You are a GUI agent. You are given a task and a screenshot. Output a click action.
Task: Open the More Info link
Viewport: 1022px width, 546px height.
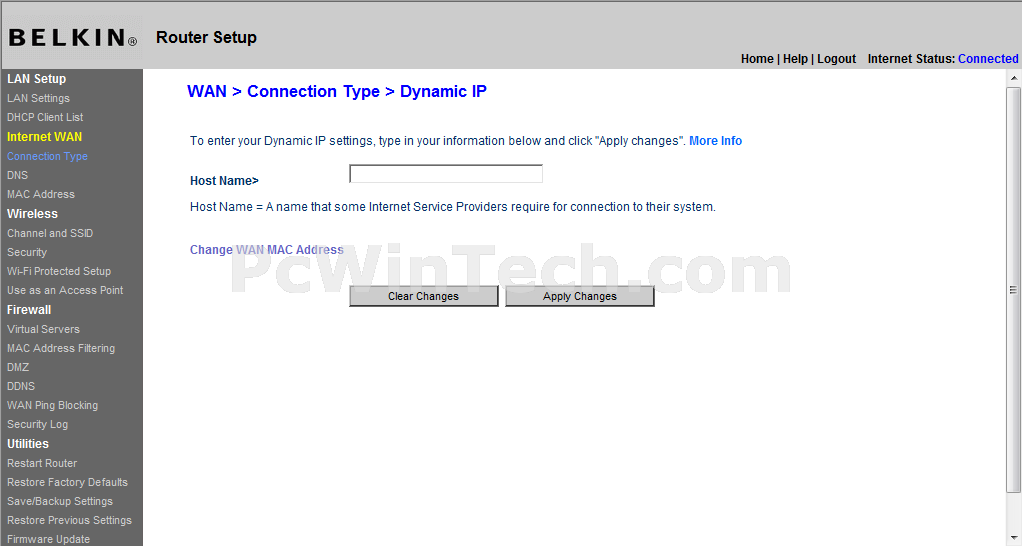(x=716, y=141)
